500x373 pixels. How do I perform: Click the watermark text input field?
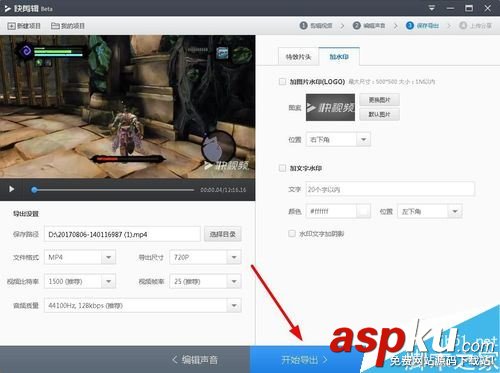(x=390, y=189)
